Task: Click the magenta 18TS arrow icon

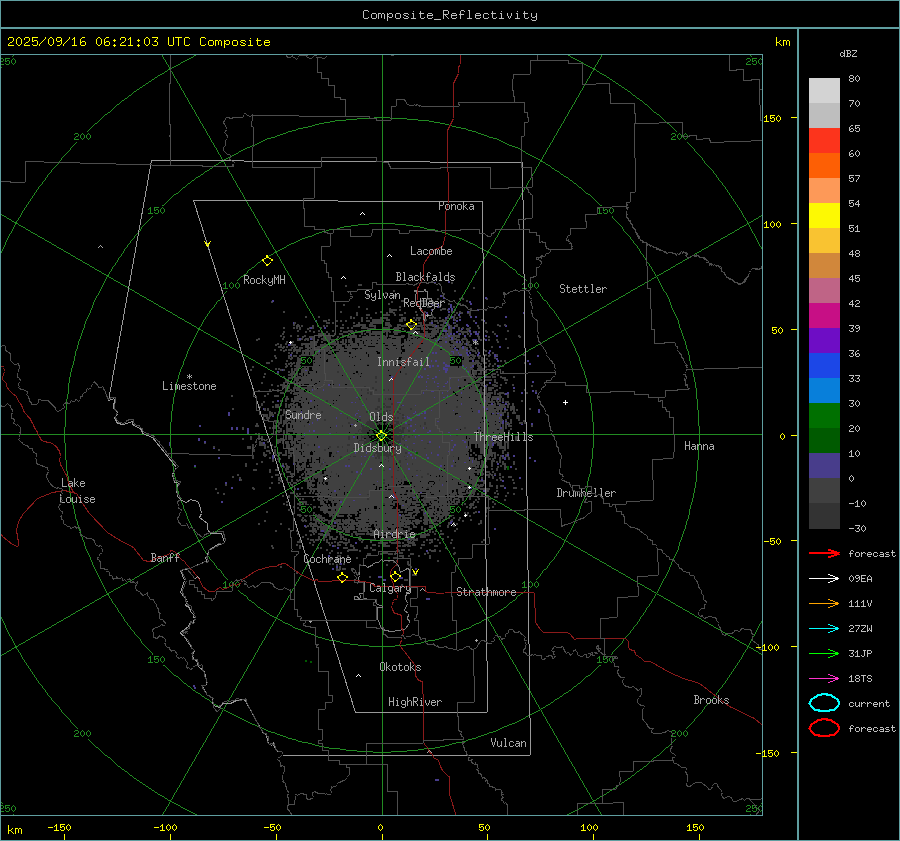Action: click(824, 679)
